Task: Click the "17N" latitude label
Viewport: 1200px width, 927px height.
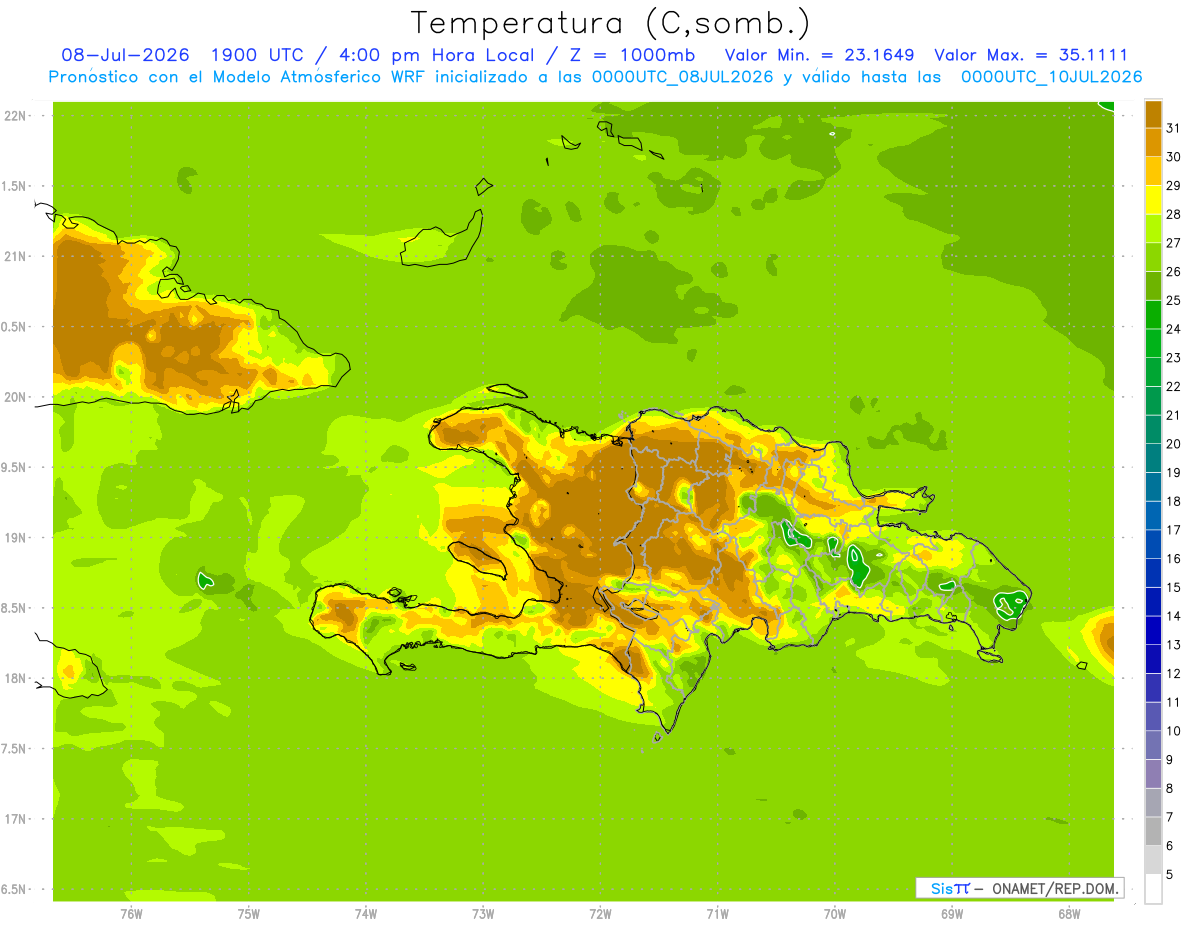Action: [16, 819]
